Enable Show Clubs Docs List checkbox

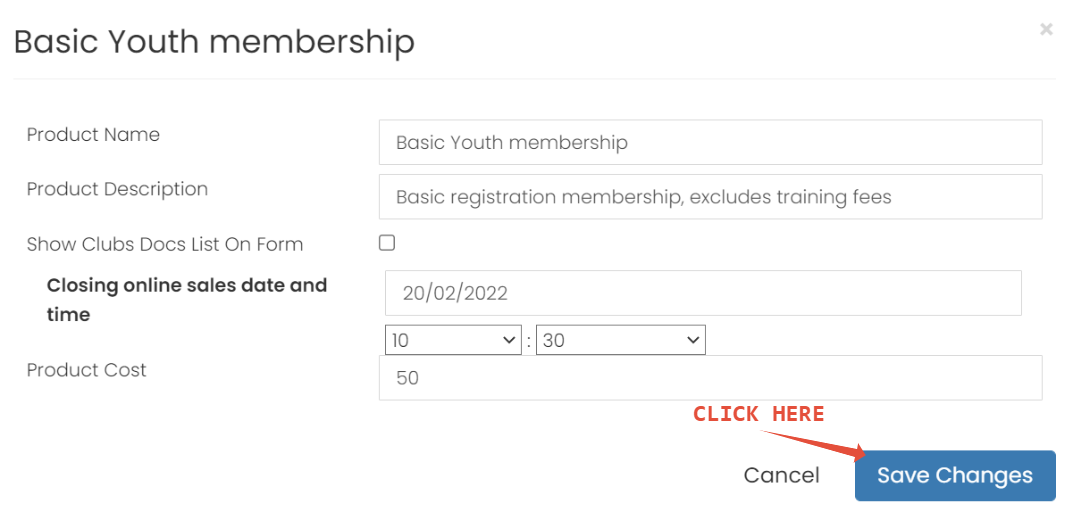coord(387,243)
